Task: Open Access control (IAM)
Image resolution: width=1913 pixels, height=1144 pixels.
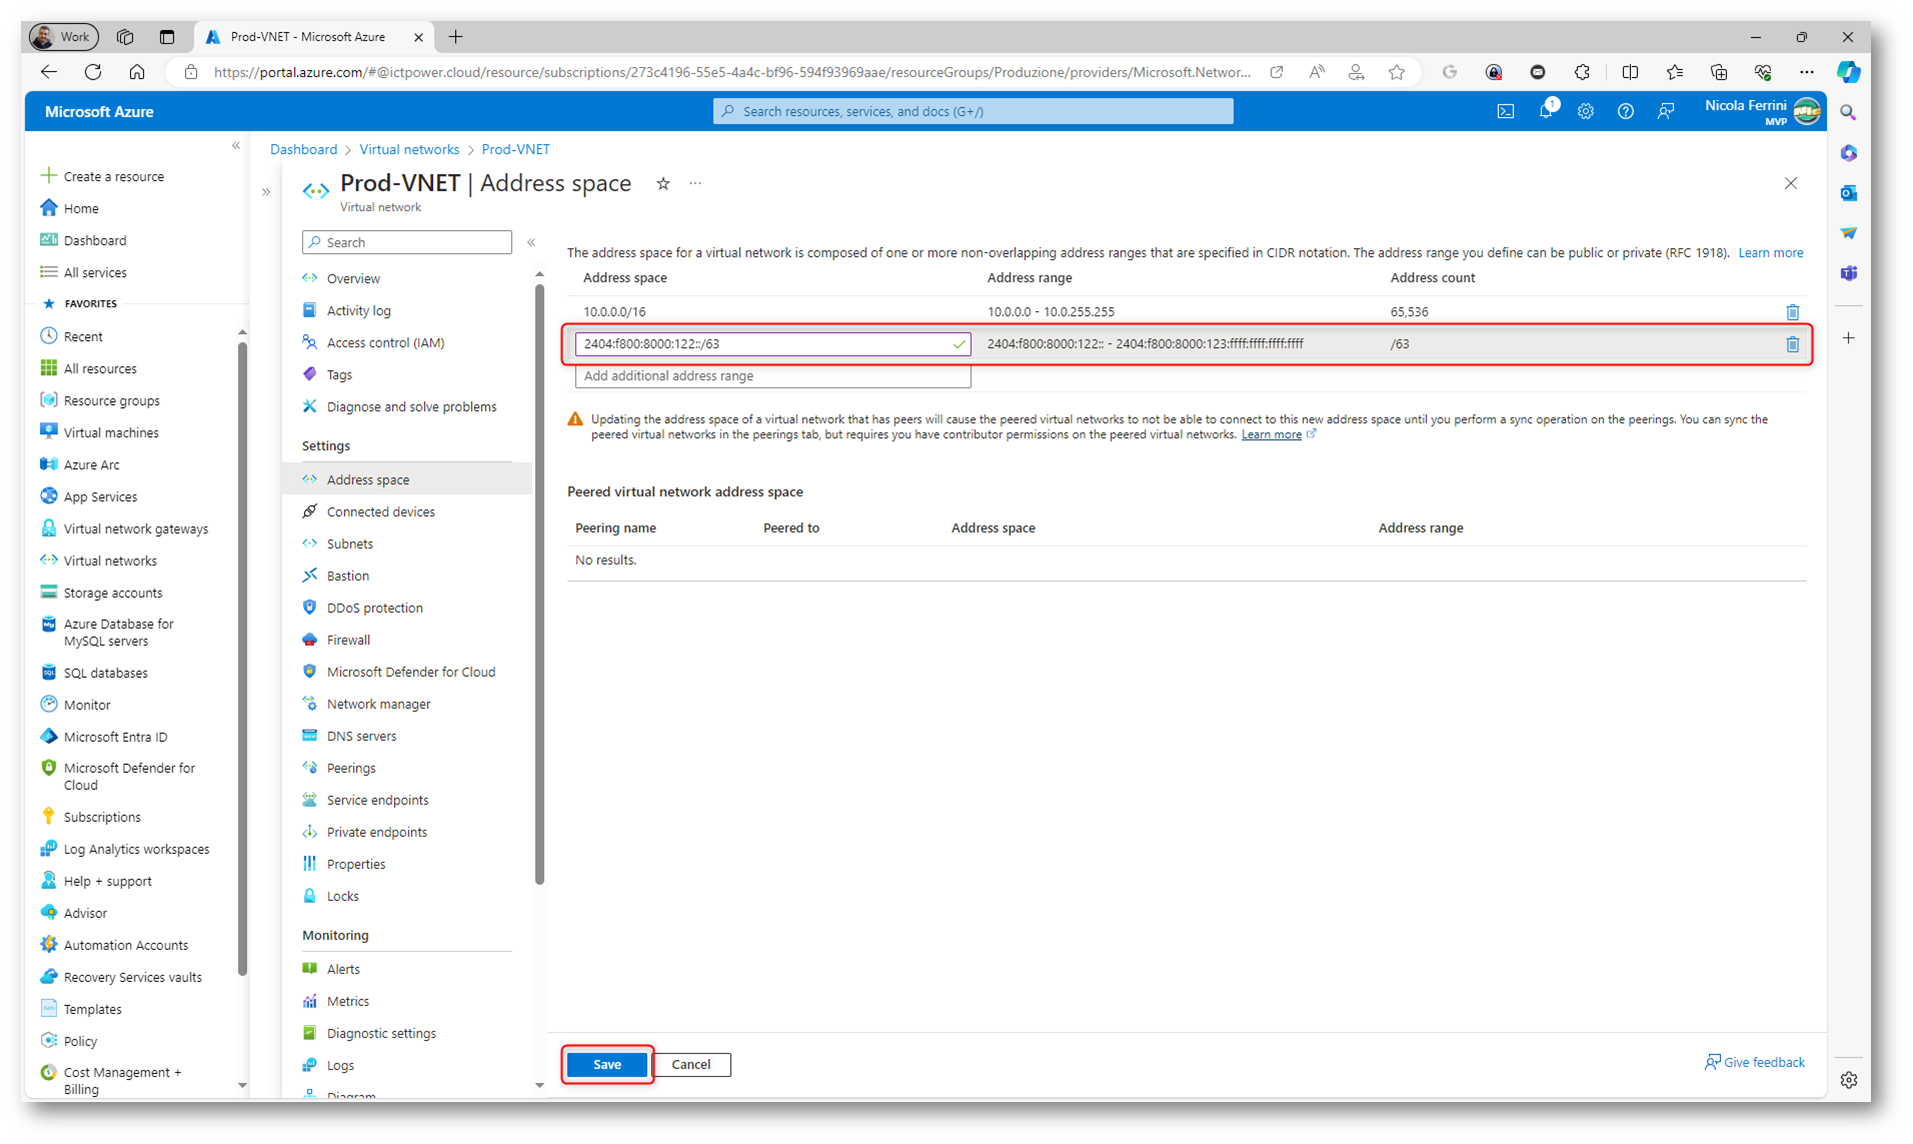Action: click(385, 343)
